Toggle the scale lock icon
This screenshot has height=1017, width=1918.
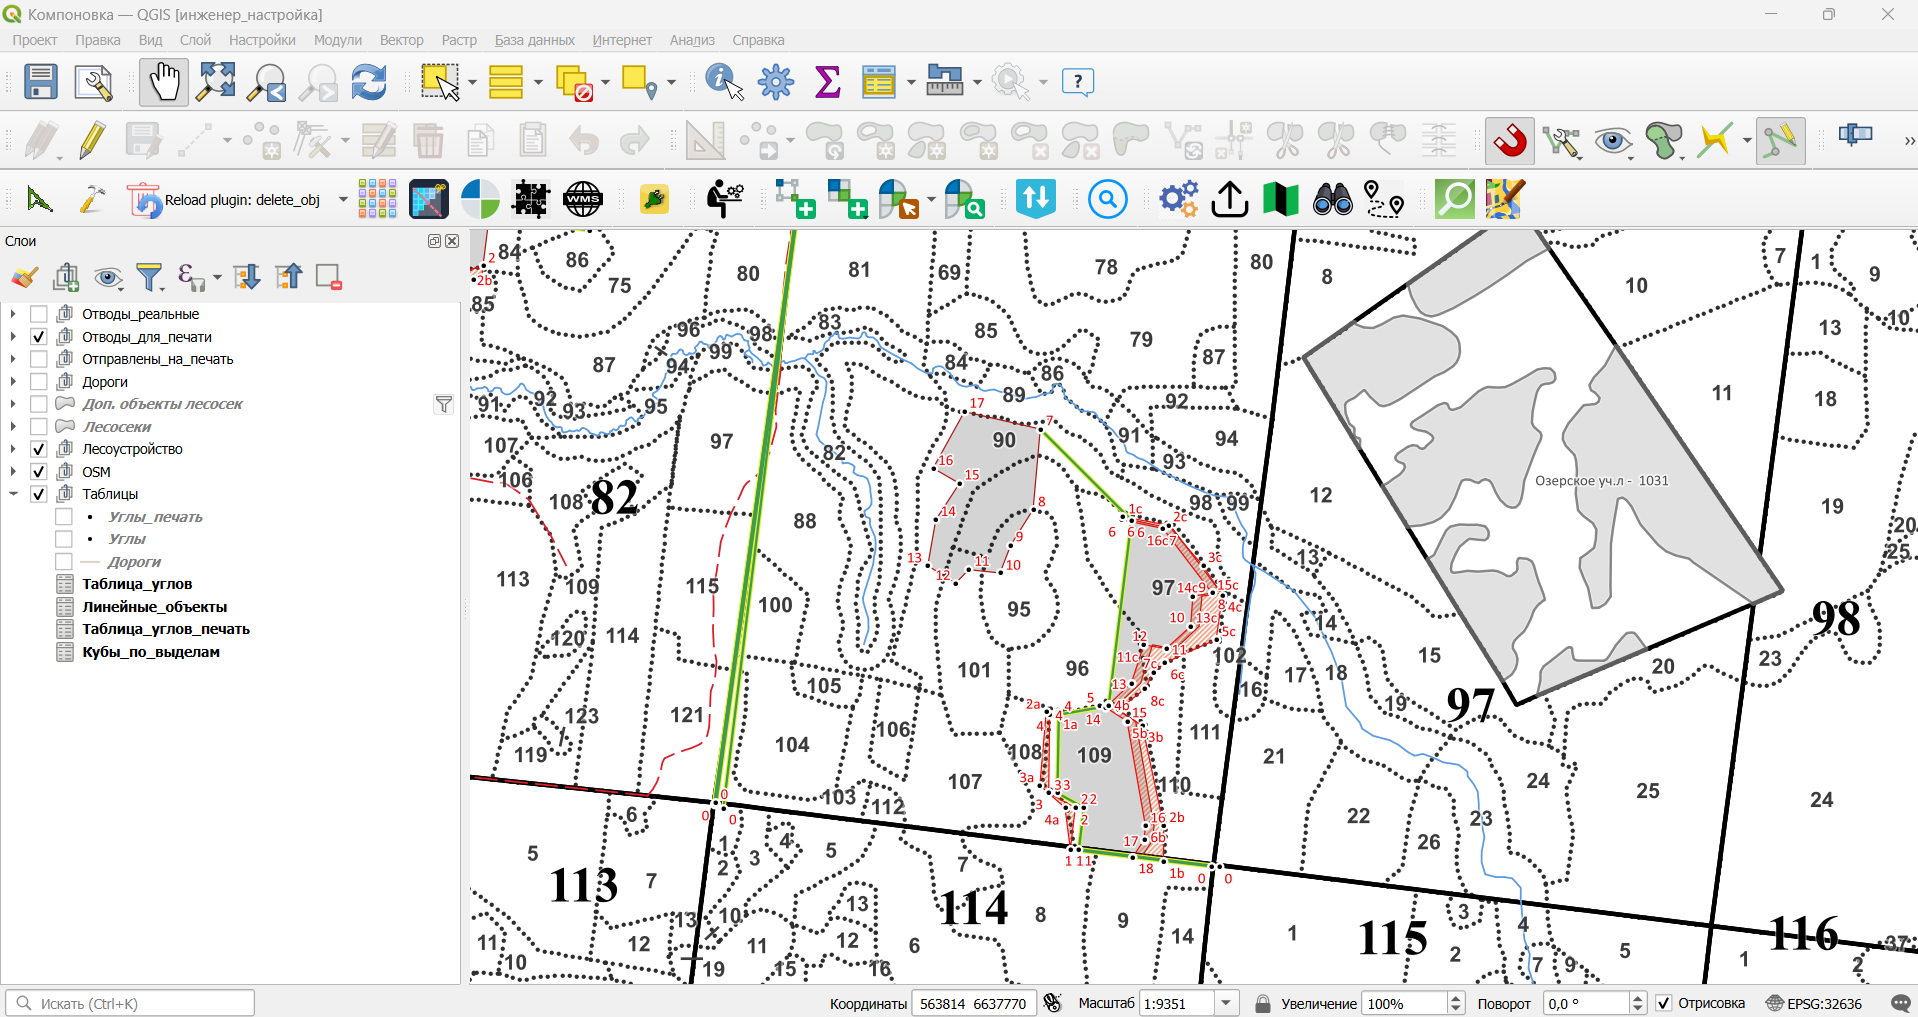[x=1262, y=1003]
